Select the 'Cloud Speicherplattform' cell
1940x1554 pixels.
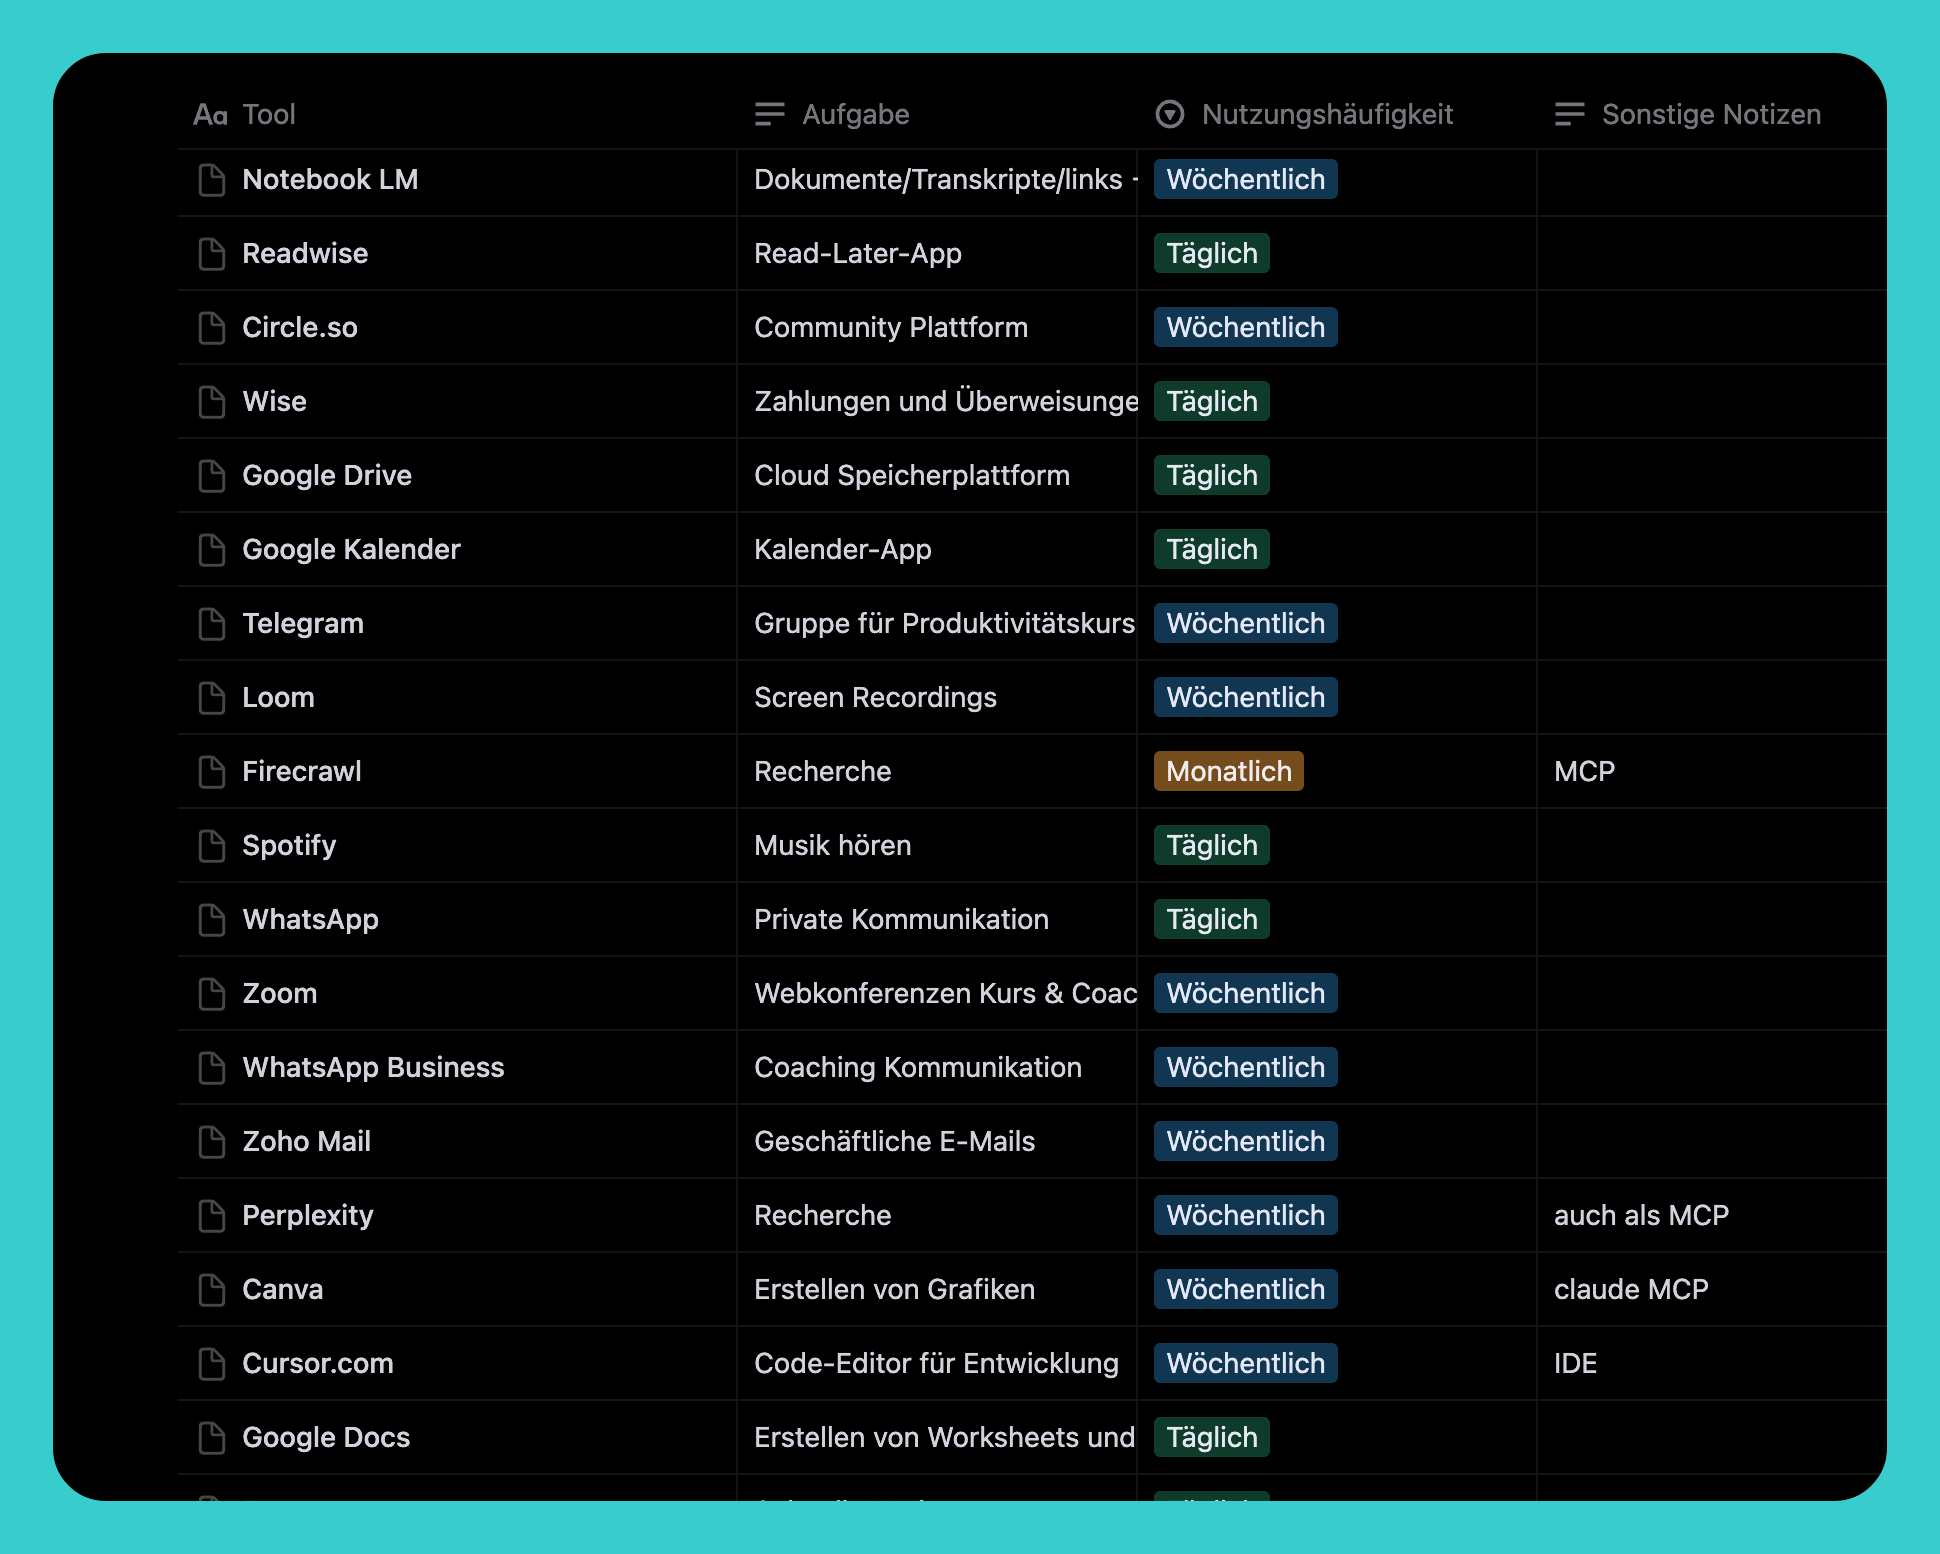click(937, 476)
